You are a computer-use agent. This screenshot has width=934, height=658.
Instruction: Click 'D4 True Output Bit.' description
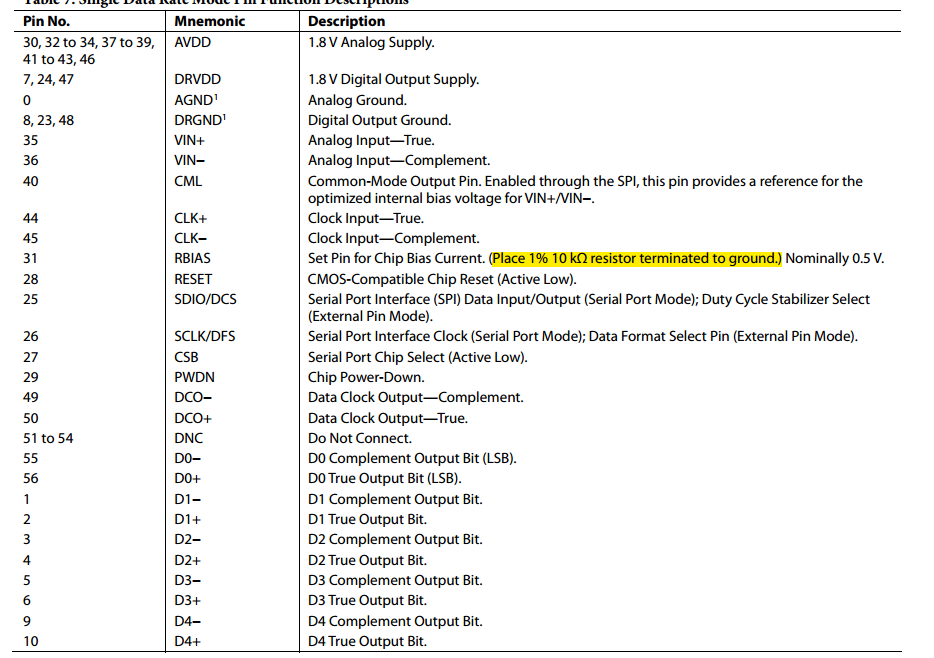(368, 641)
